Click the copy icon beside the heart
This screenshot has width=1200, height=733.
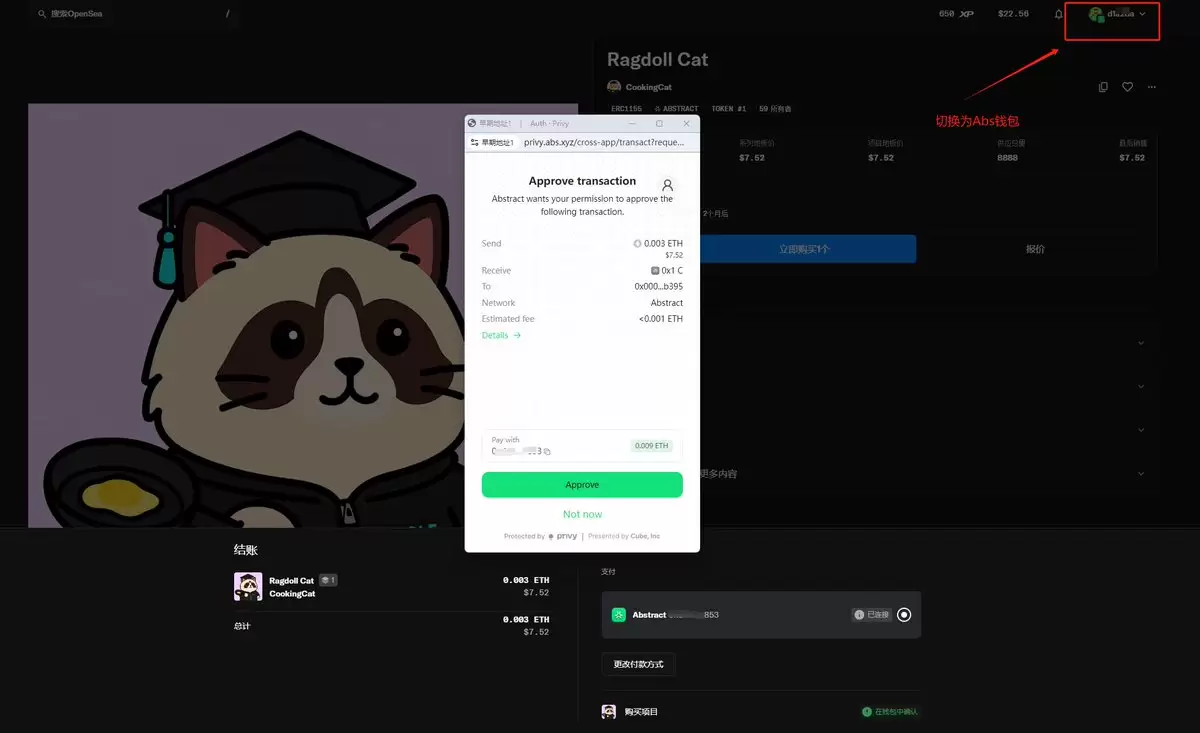(1103, 87)
